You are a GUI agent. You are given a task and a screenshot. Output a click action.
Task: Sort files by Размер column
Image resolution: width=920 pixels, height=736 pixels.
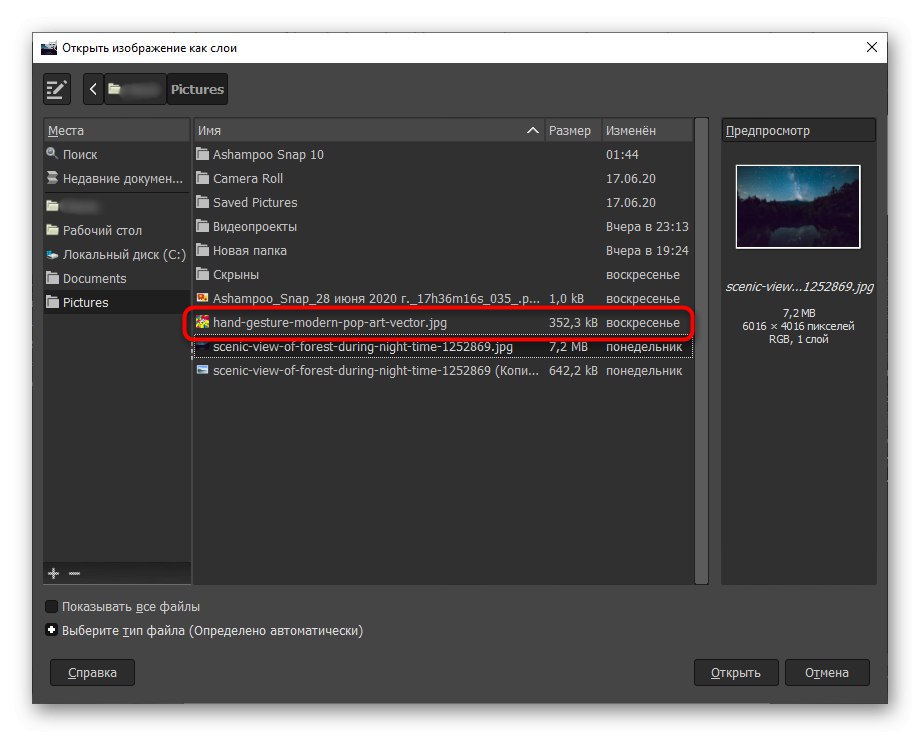click(572, 130)
